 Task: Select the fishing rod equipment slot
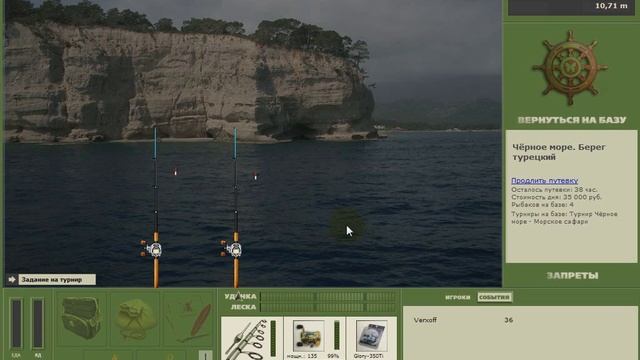pyautogui.click(x=252, y=339)
